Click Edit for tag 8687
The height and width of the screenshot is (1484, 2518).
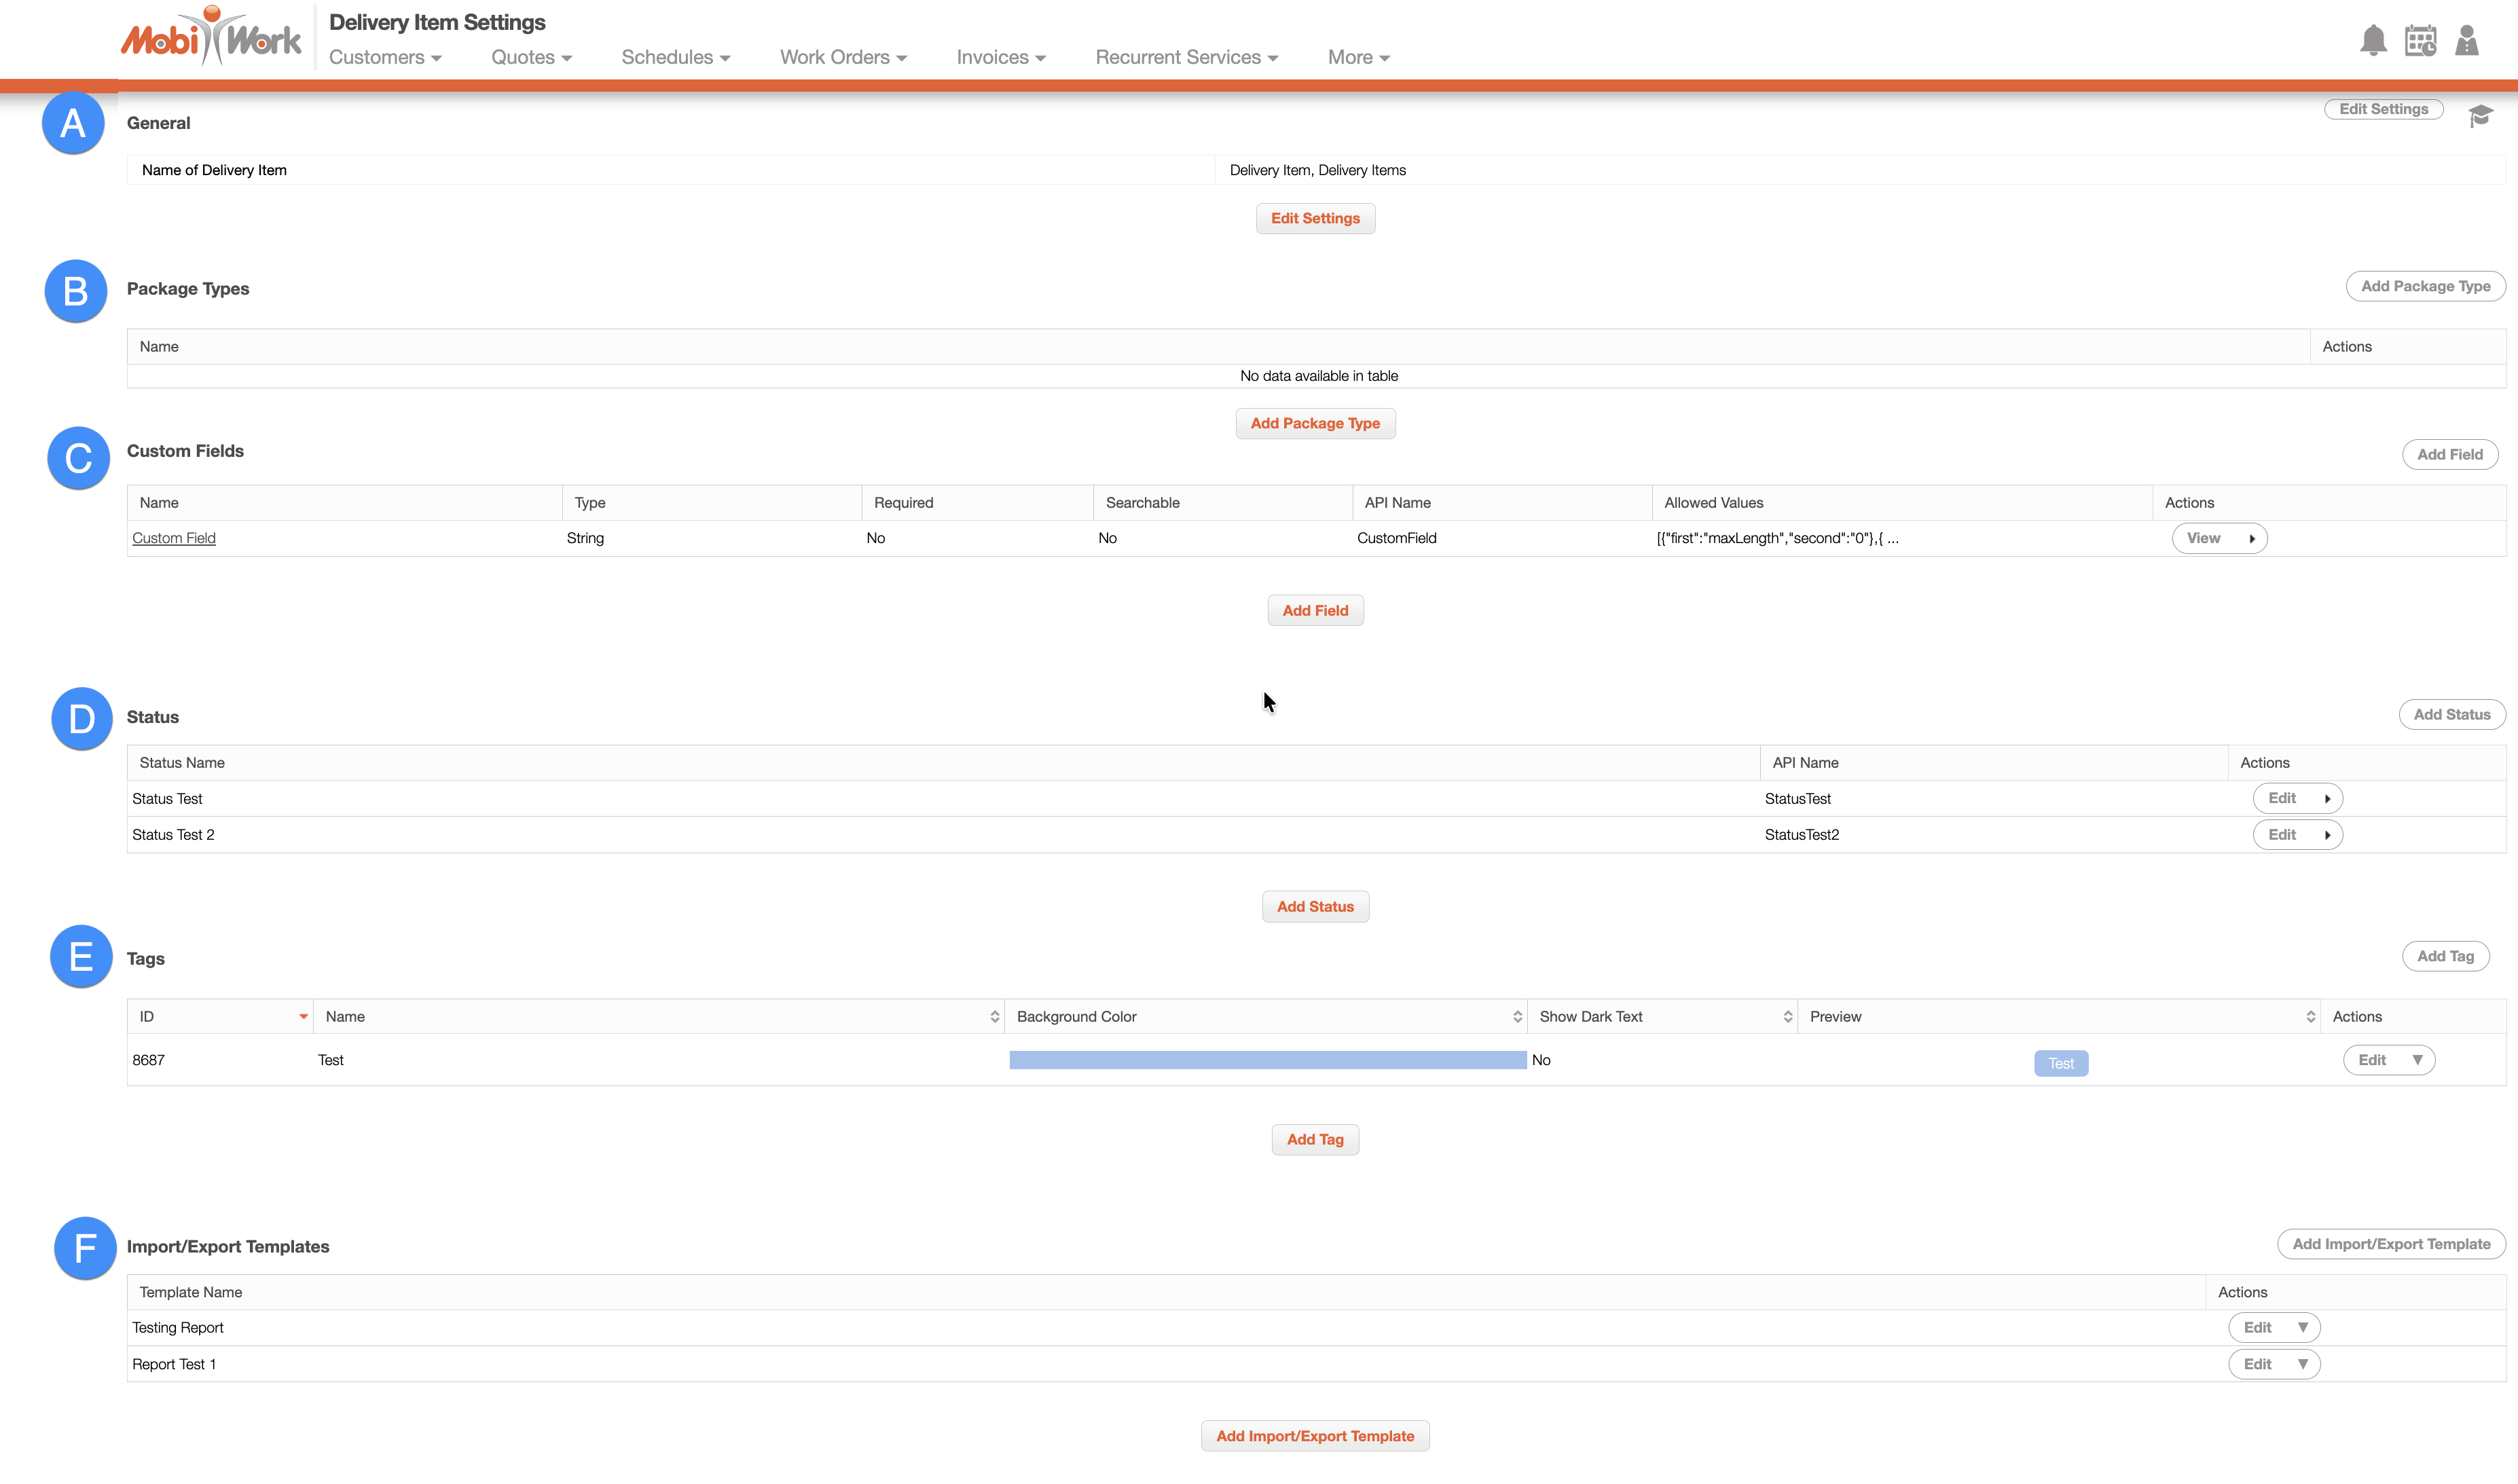tap(2371, 1060)
